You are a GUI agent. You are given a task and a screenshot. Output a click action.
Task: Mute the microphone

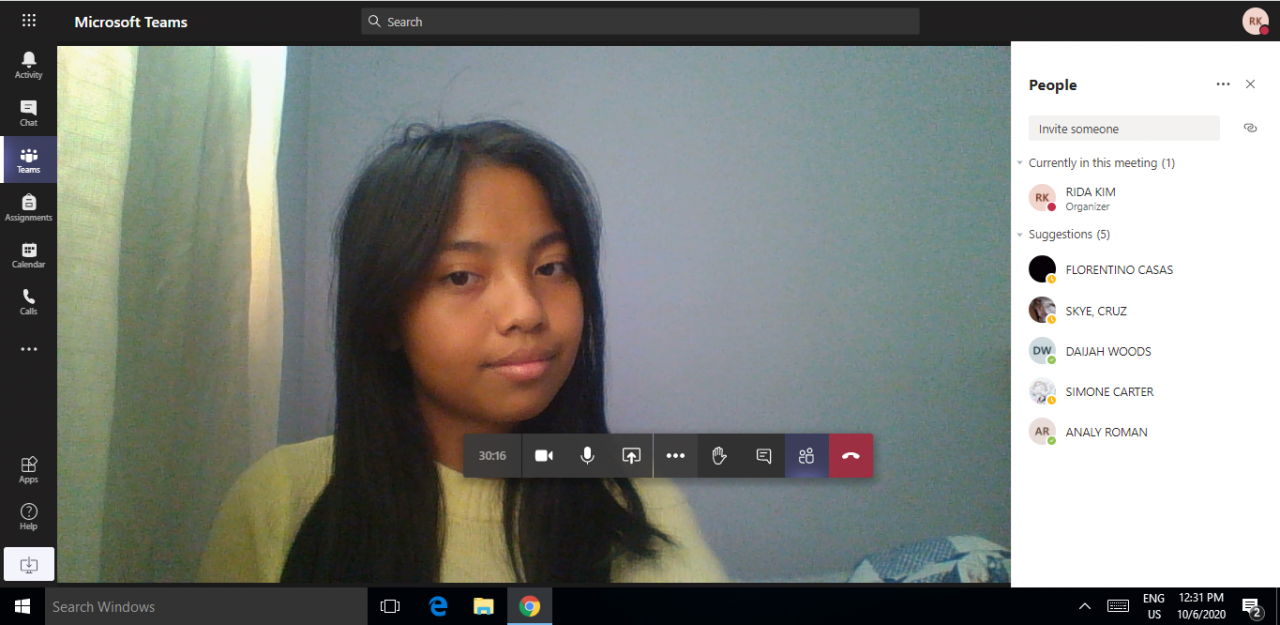tap(587, 456)
